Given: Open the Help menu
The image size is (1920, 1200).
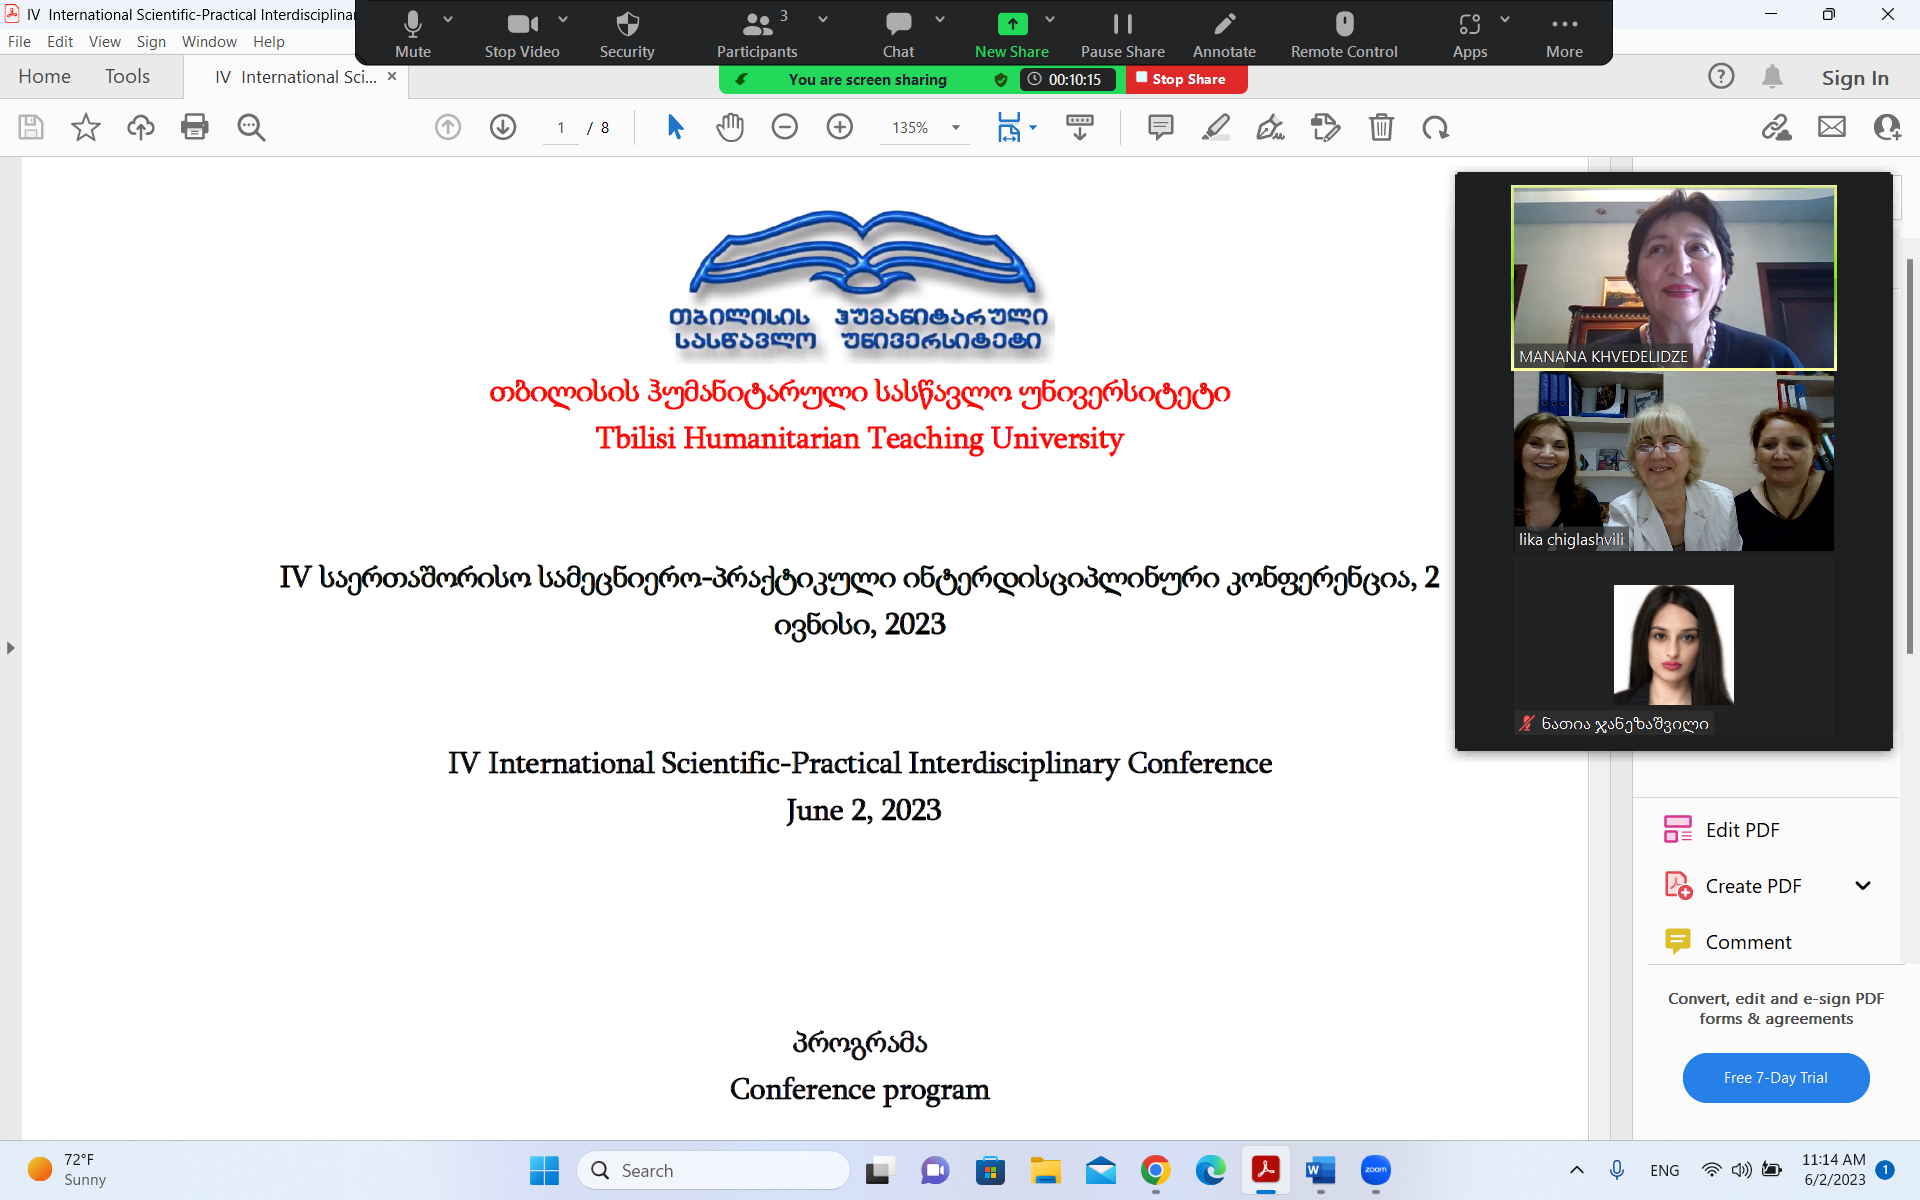Looking at the screenshot, I should [x=269, y=42].
